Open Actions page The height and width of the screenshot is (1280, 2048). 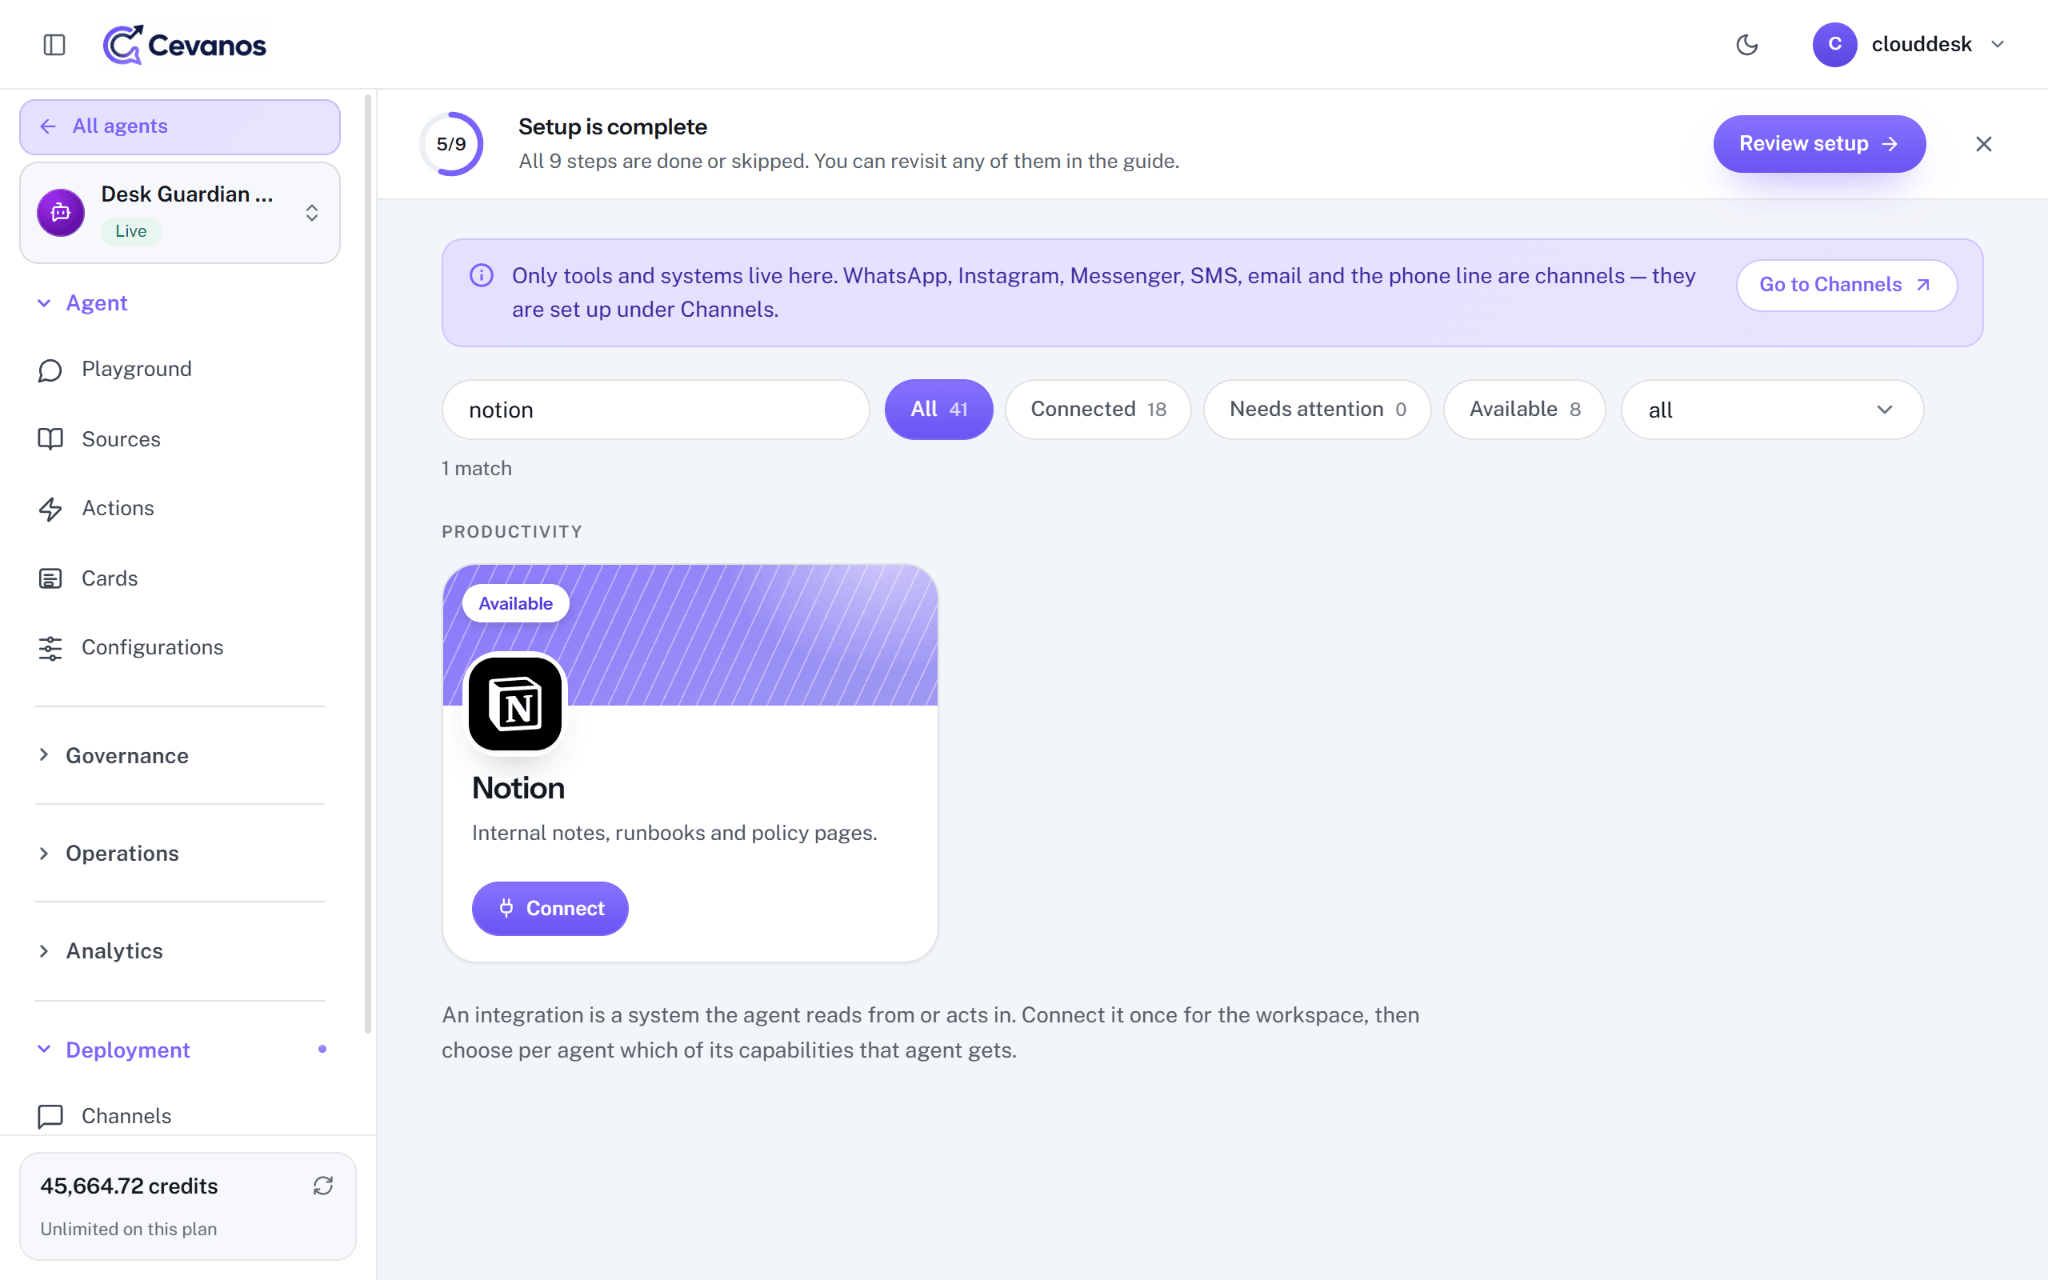tap(118, 508)
